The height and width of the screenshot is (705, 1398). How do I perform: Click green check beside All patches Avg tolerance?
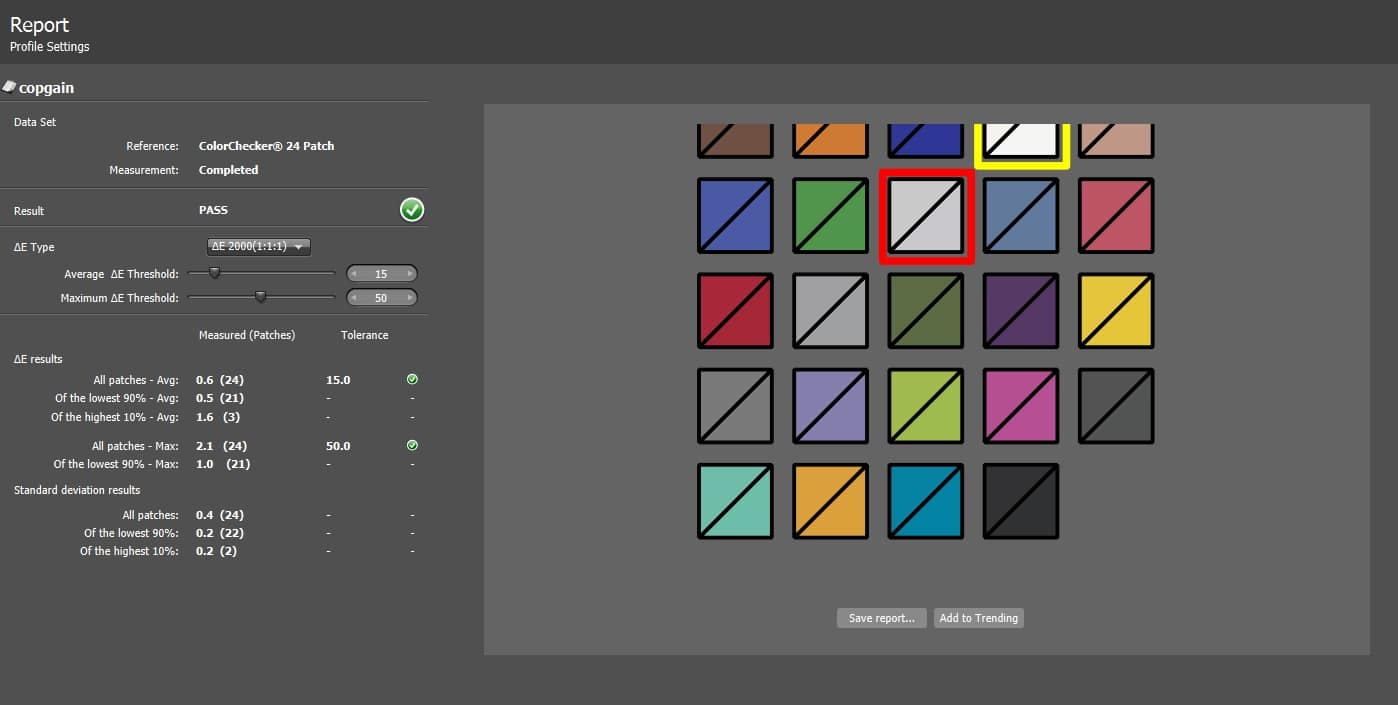(412, 380)
